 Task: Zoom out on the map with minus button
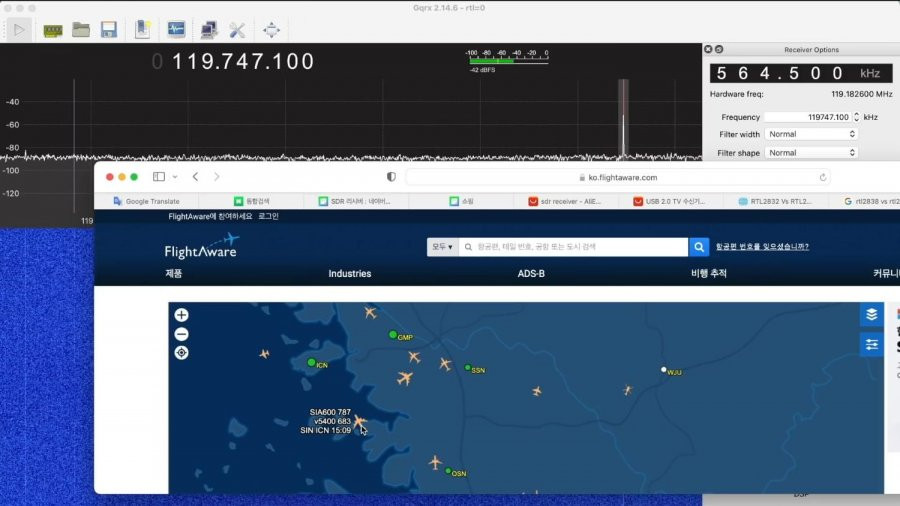click(181, 334)
